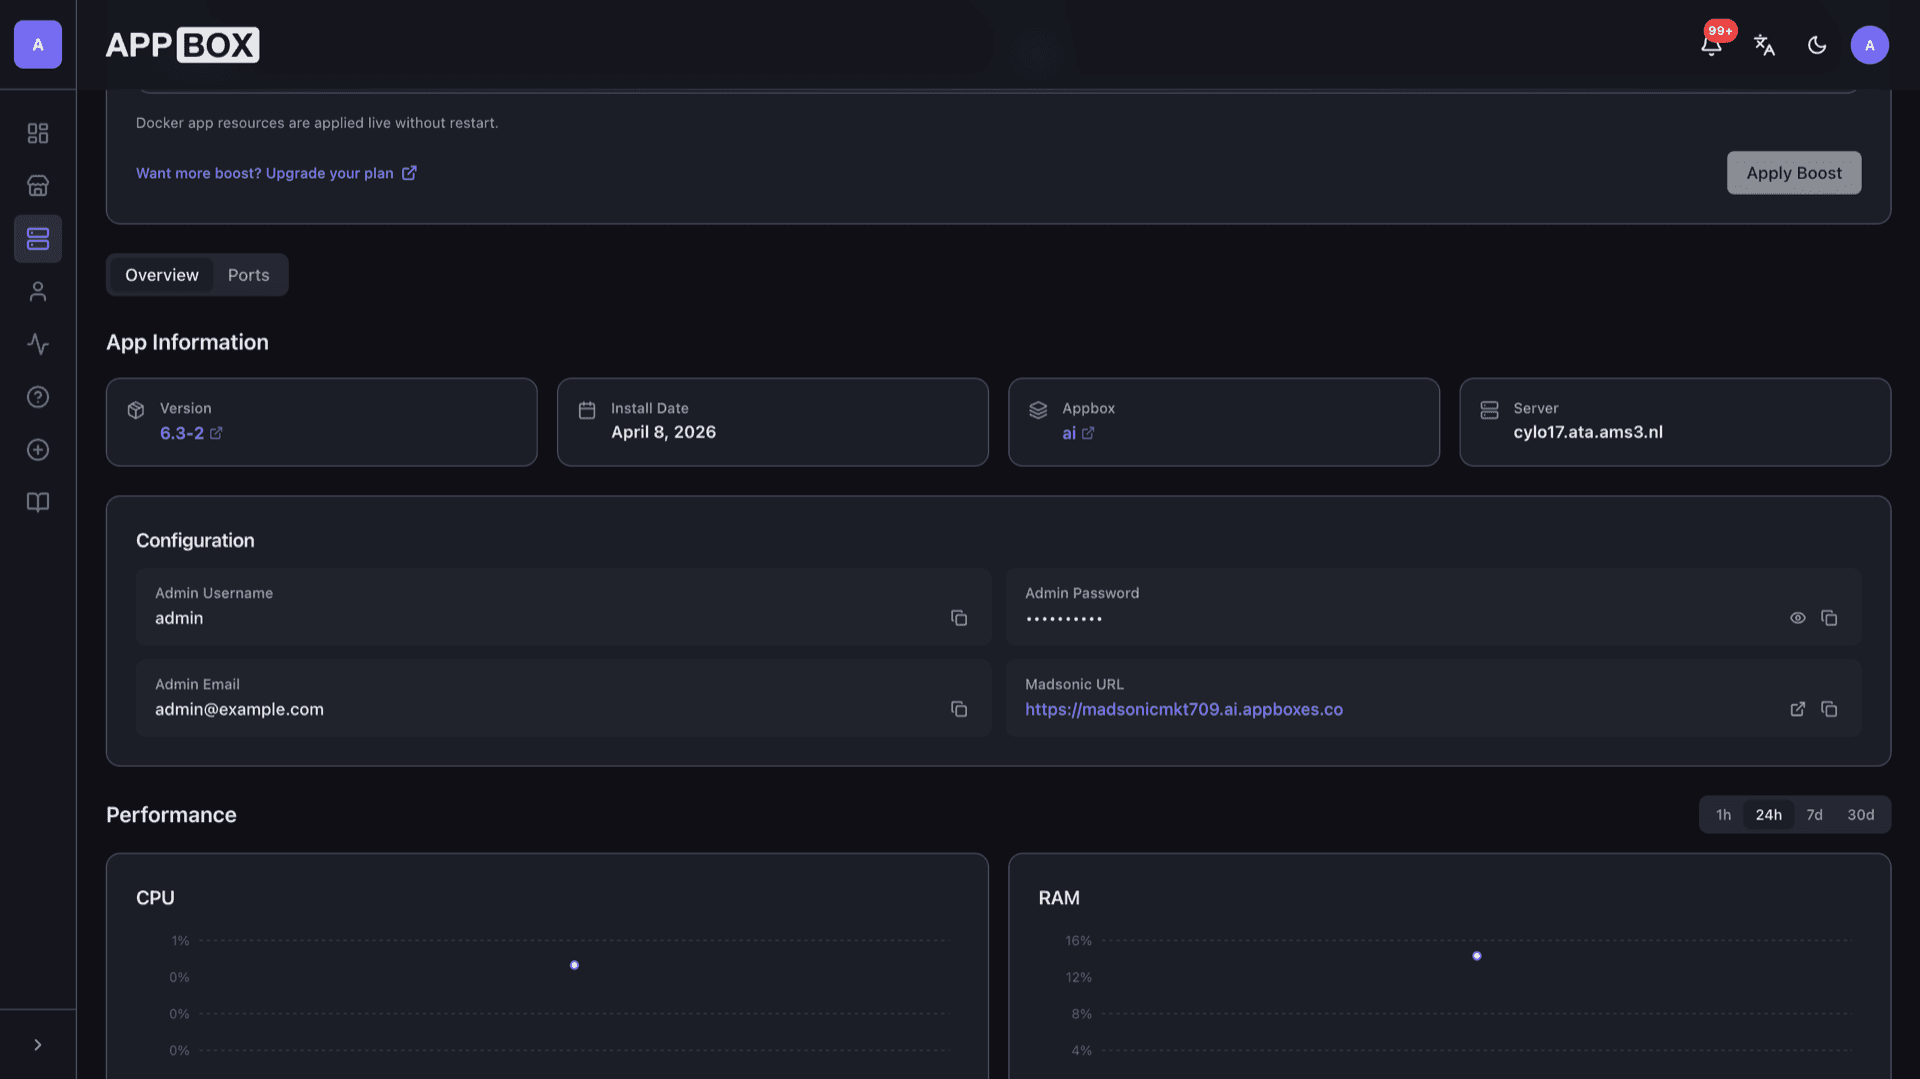Screen dimensions: 1920x1079
Task: Open the Madsonic URL link
Action: click(x=1184, y=709)
